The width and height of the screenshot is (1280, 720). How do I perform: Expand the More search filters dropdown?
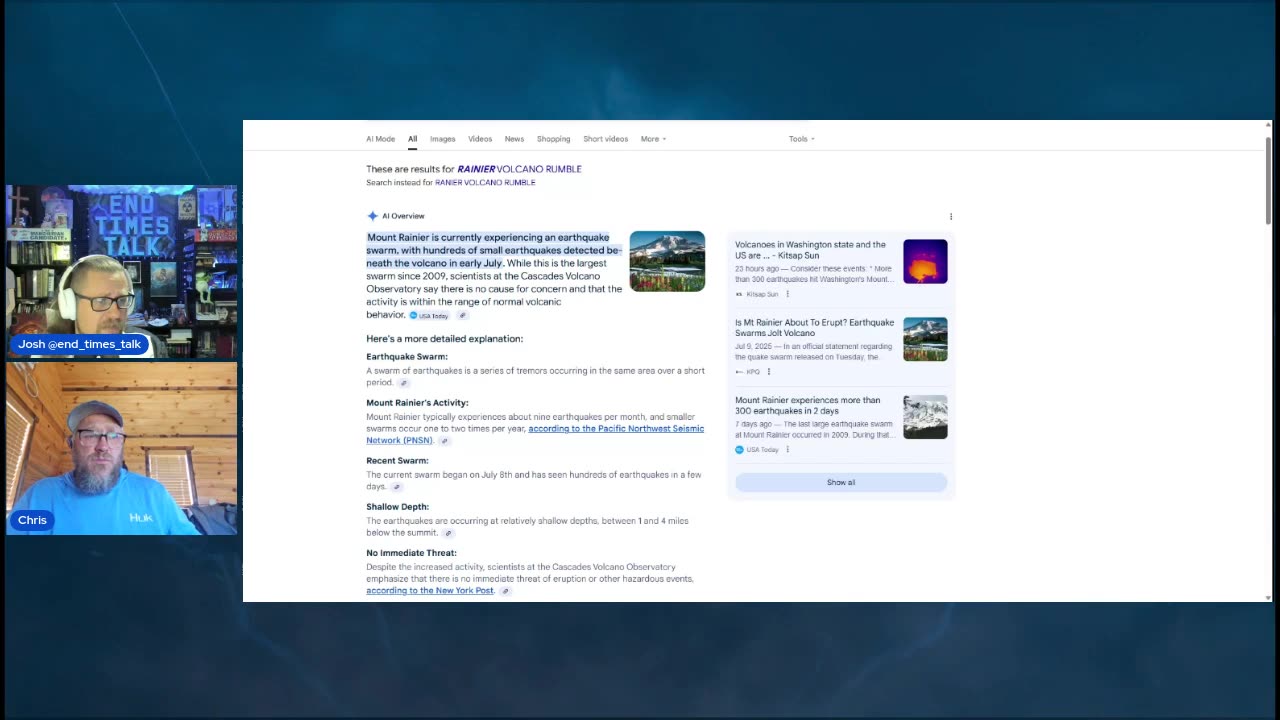653,139
